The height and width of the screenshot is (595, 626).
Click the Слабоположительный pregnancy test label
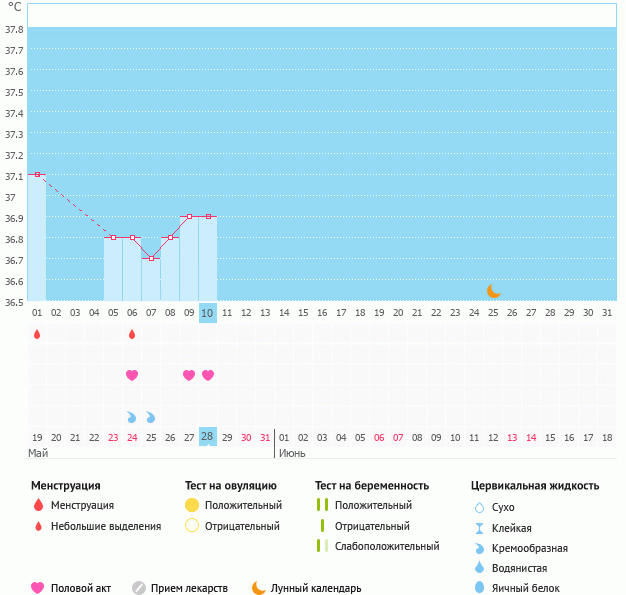[x=387, y=546]
